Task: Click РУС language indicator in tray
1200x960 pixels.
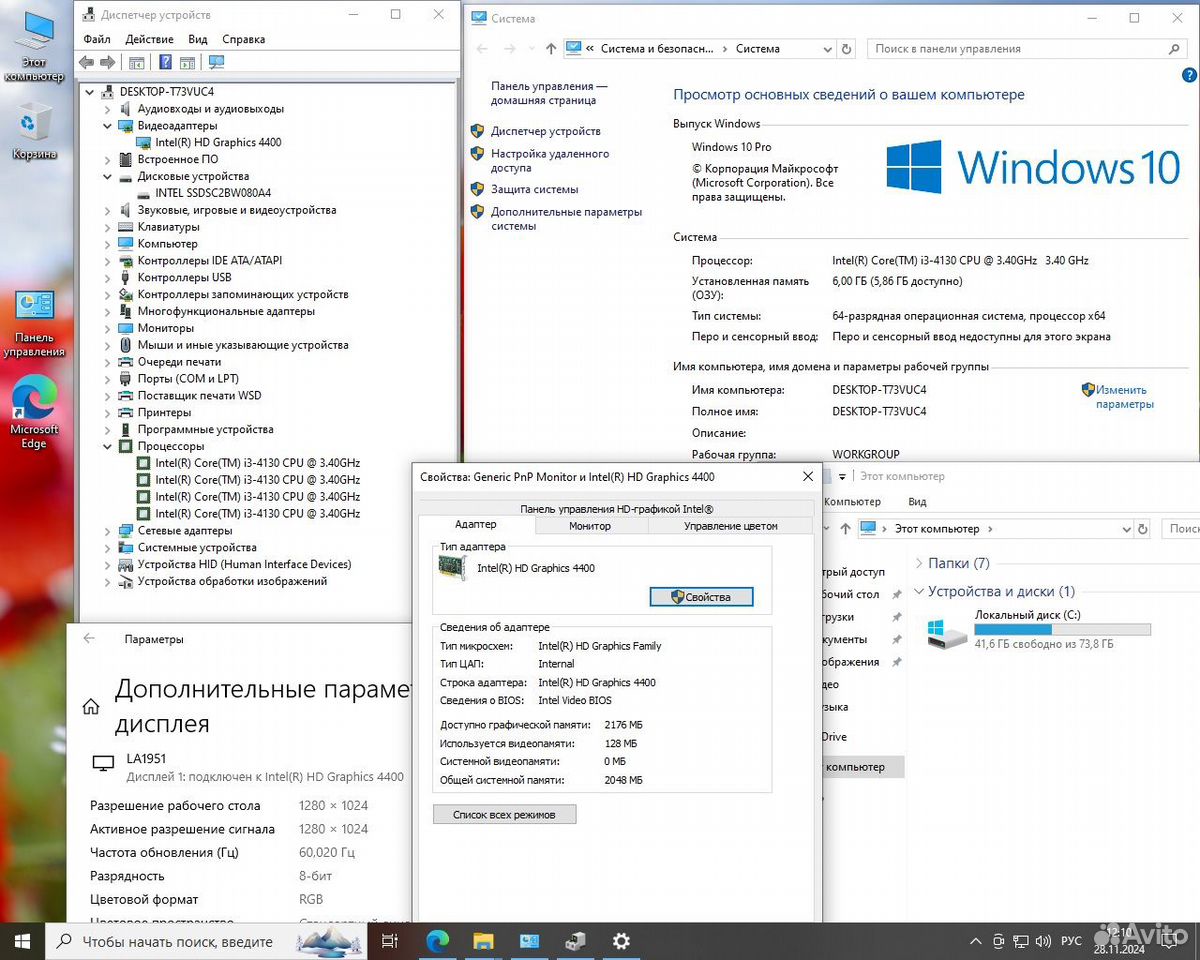Action: [1071, 942]
